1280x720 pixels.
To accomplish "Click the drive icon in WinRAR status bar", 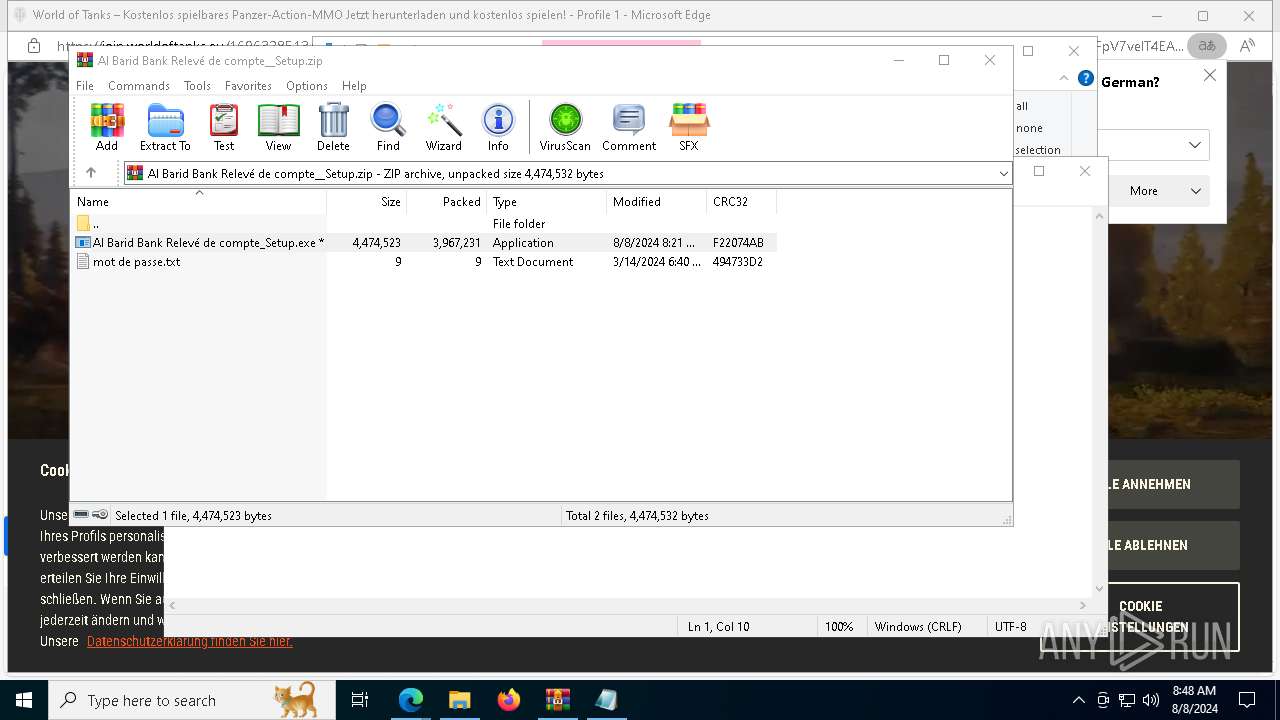I will coord(81,515).
